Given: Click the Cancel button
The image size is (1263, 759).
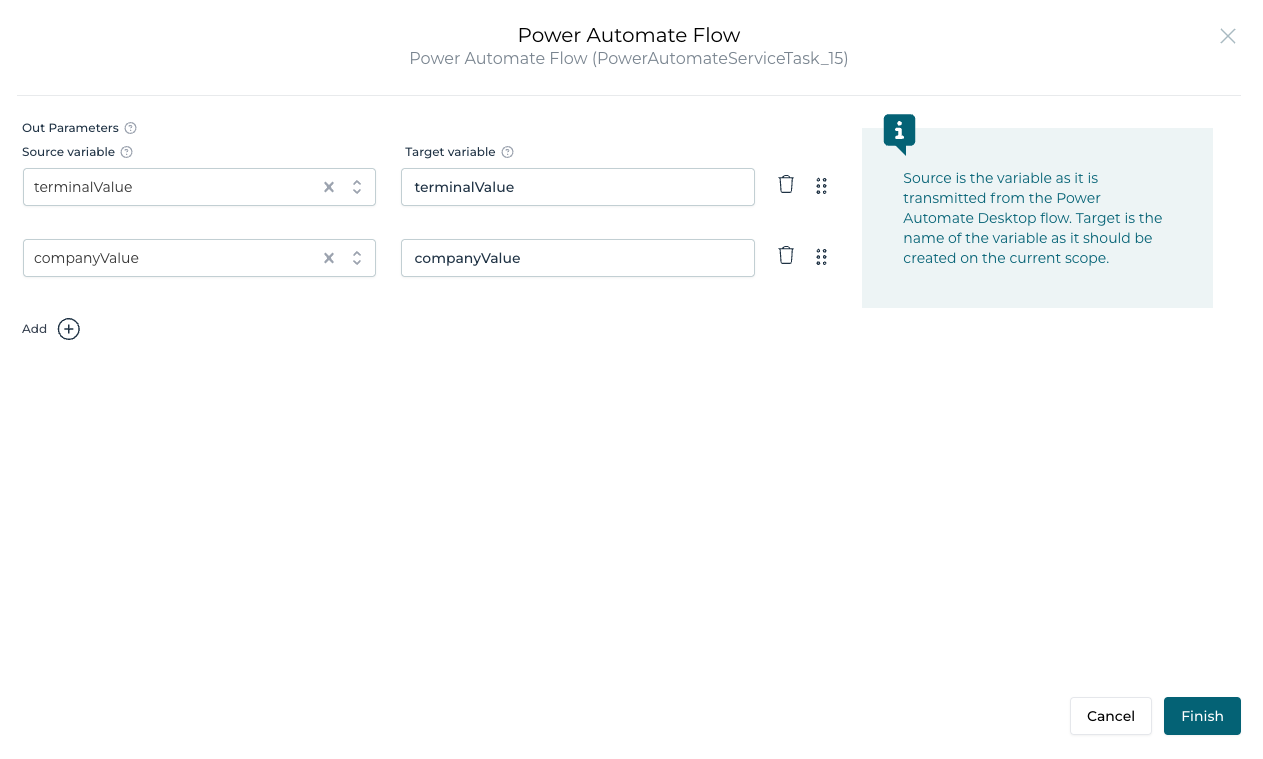Looking at the screenshot, I should [x=1110, y=716].
